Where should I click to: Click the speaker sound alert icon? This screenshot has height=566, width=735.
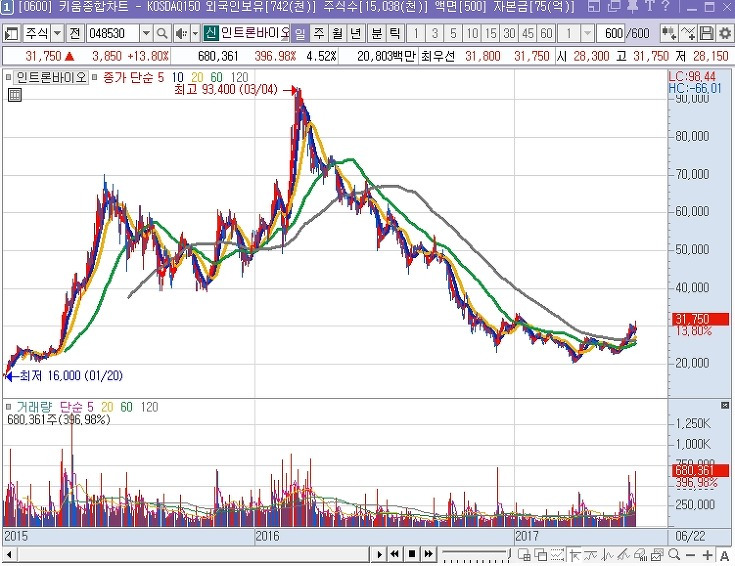point(181,33)
